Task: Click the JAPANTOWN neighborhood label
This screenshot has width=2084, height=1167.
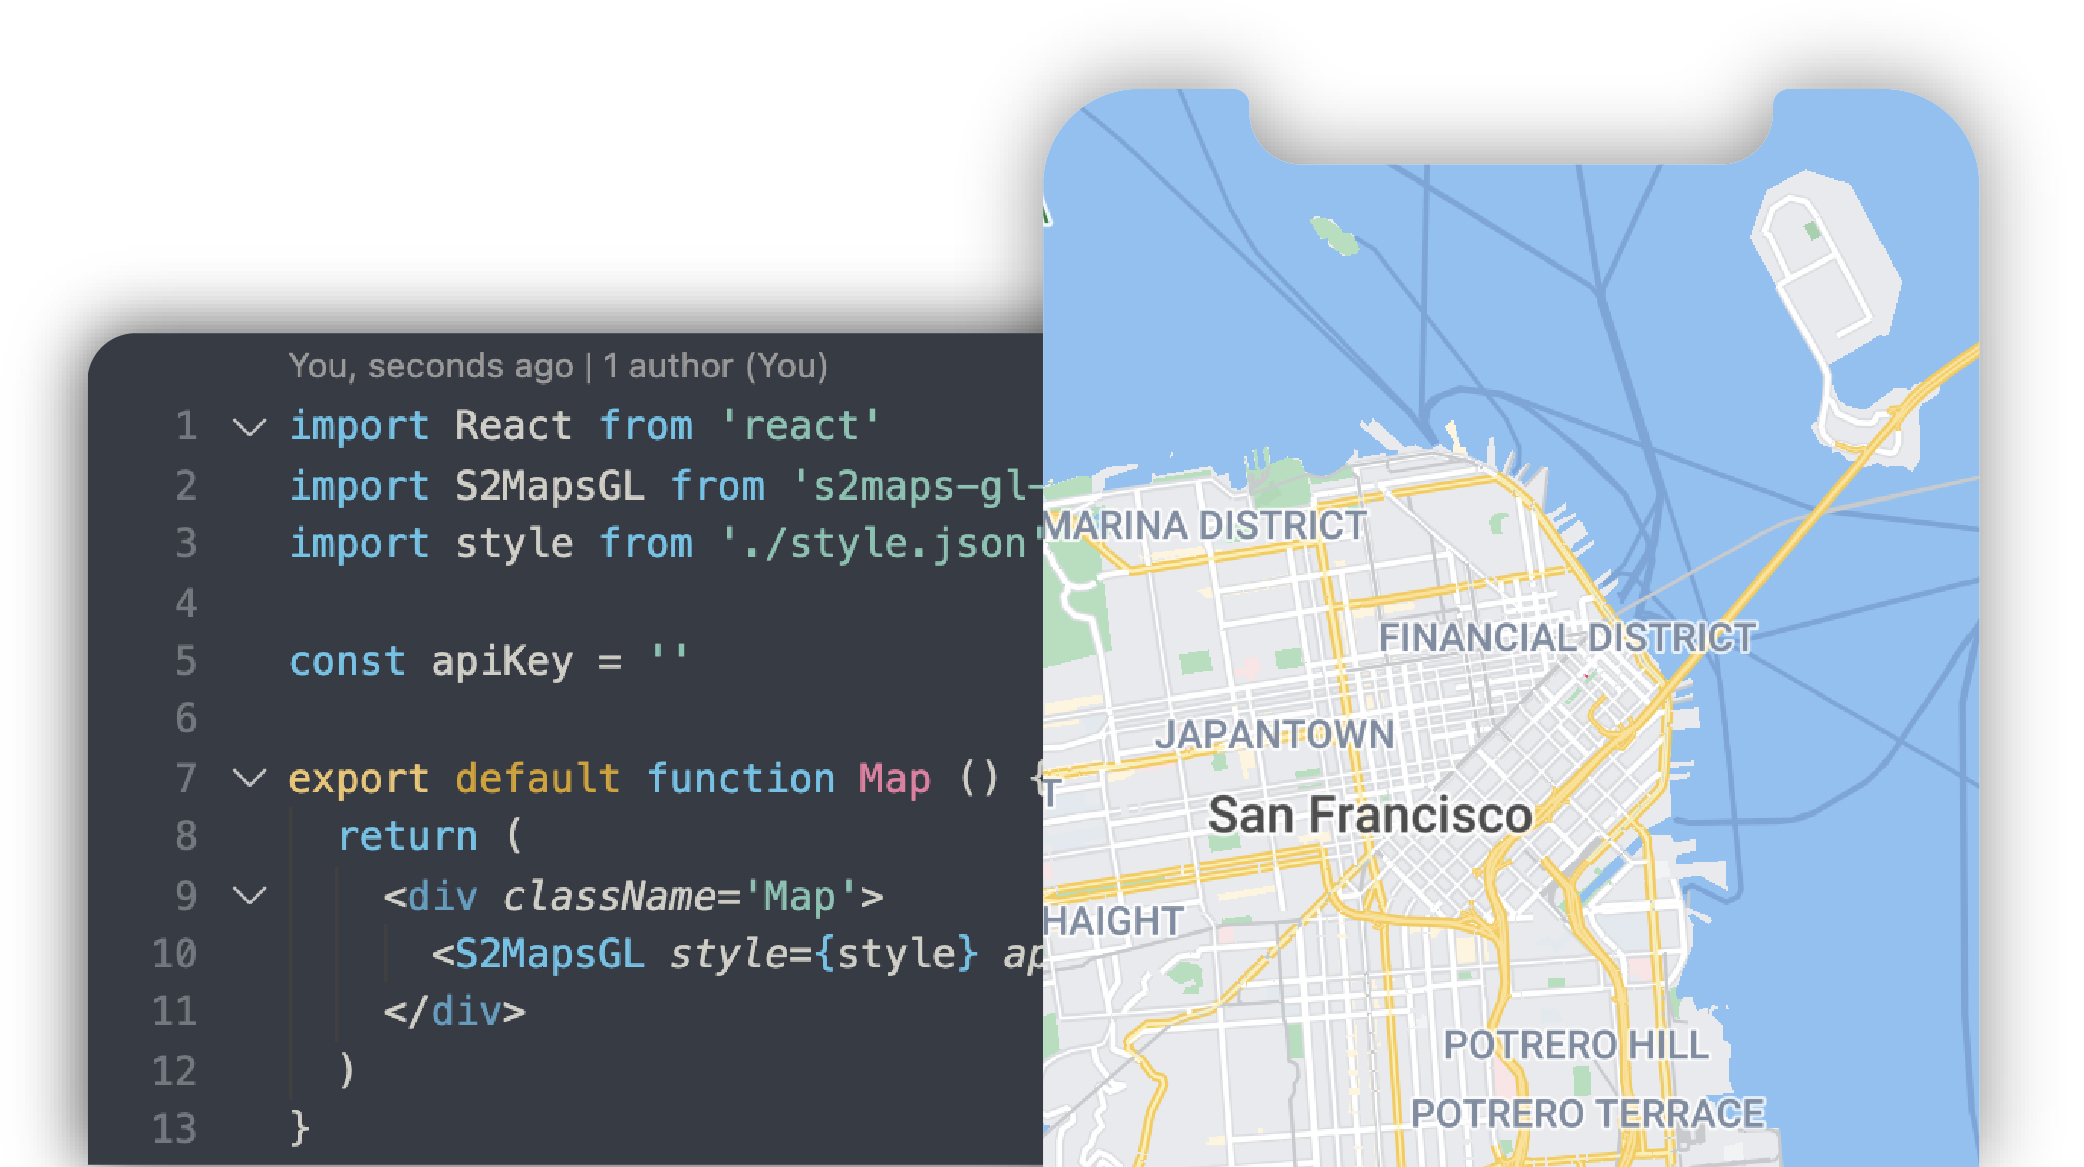Action: [x=1277, y=734]
